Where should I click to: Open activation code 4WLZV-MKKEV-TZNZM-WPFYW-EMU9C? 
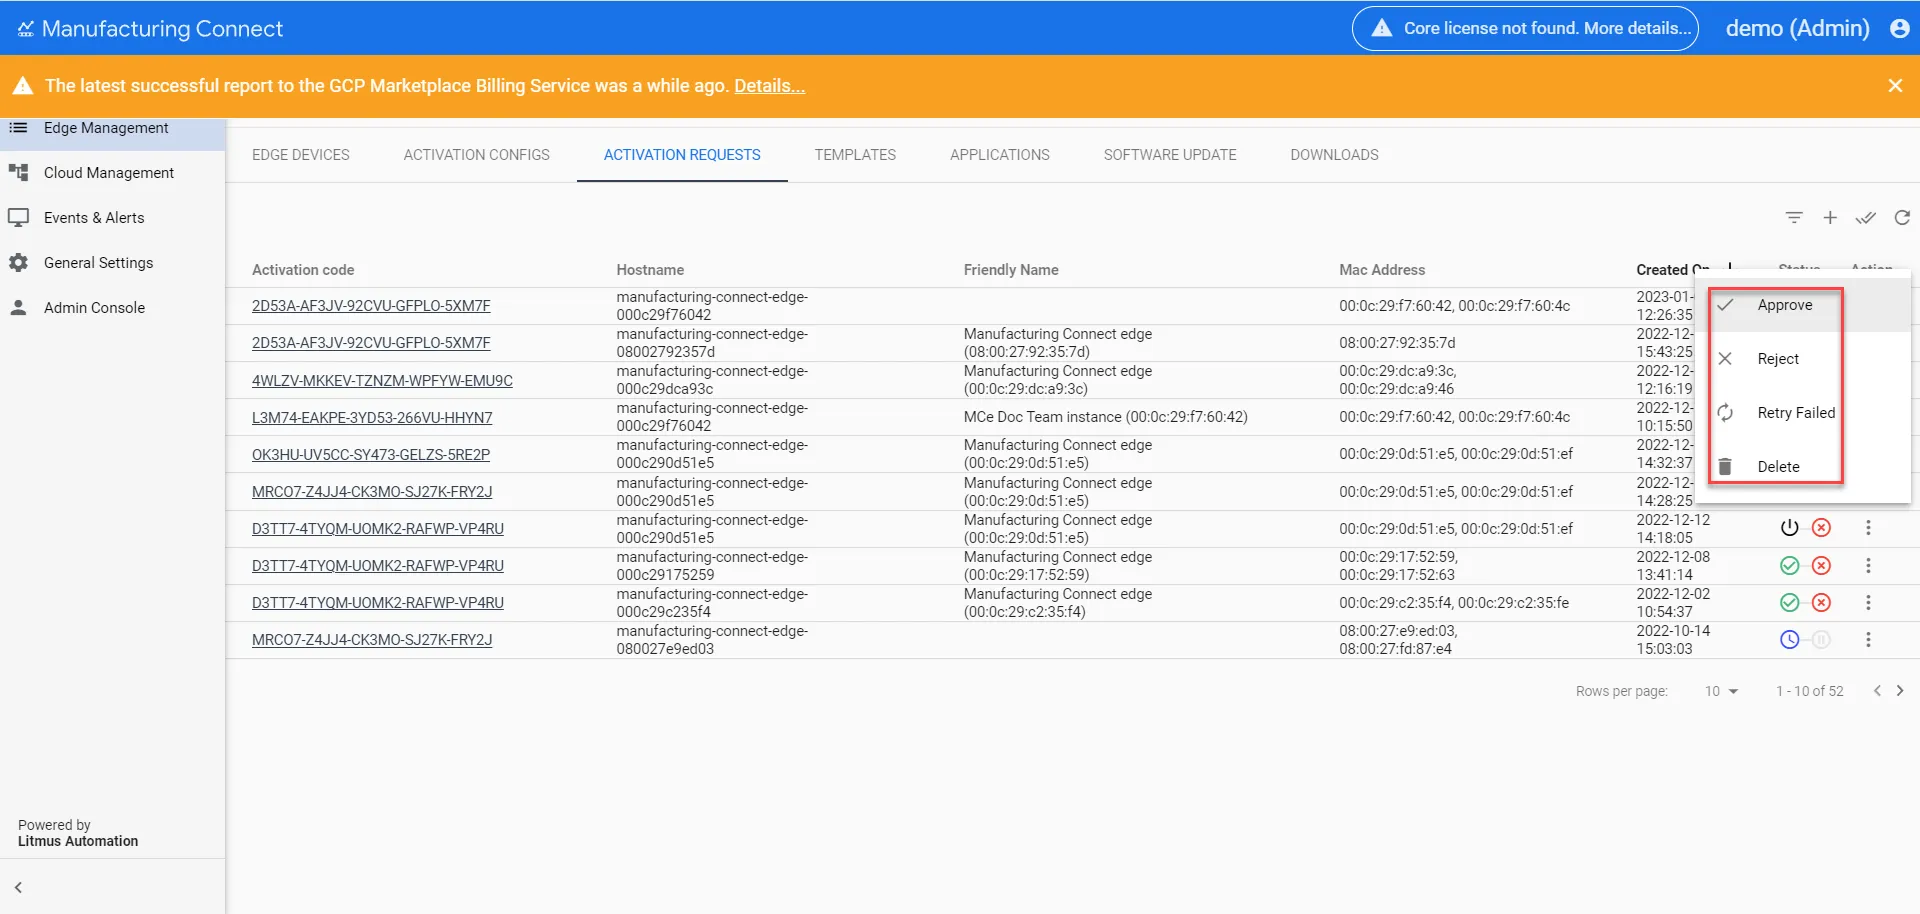(382, 381)
